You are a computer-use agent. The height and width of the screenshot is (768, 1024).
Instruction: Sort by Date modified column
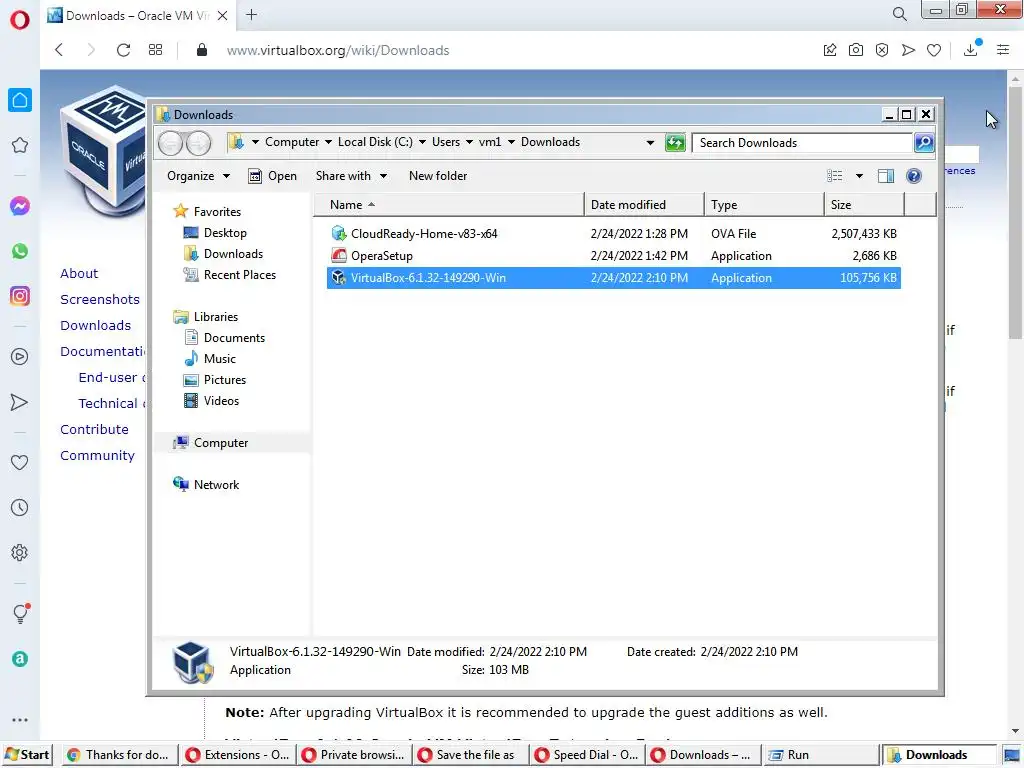coord(644,204)
